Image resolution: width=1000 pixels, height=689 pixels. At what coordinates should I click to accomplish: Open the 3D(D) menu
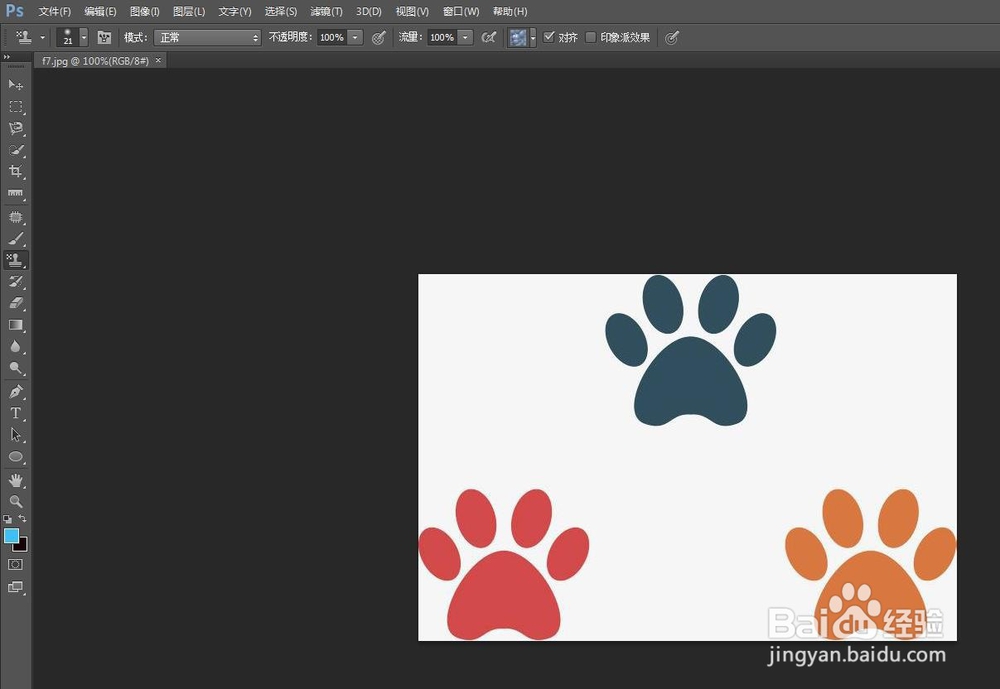click(x=369, y=11)
